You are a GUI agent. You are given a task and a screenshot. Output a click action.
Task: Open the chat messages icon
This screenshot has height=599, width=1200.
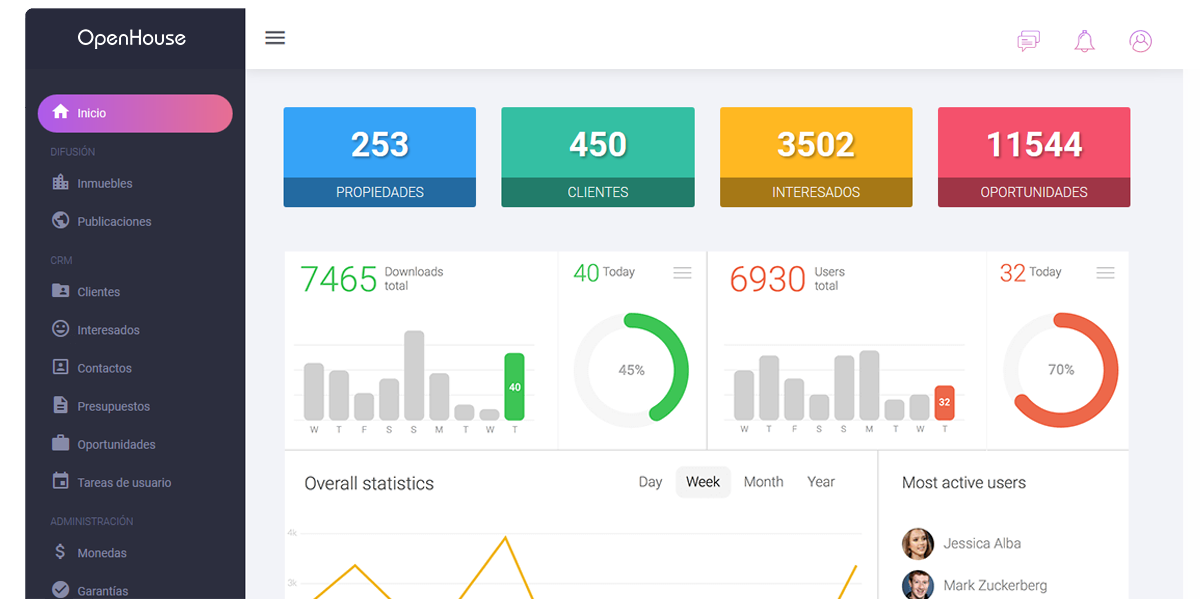(1028, 41)
